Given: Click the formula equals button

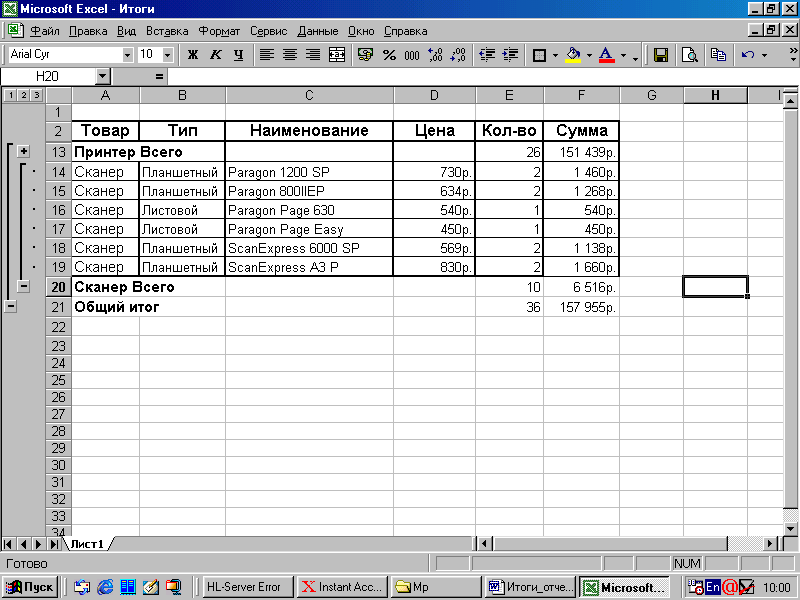Looking at the screenshot, I should click(x=159, y=77).
